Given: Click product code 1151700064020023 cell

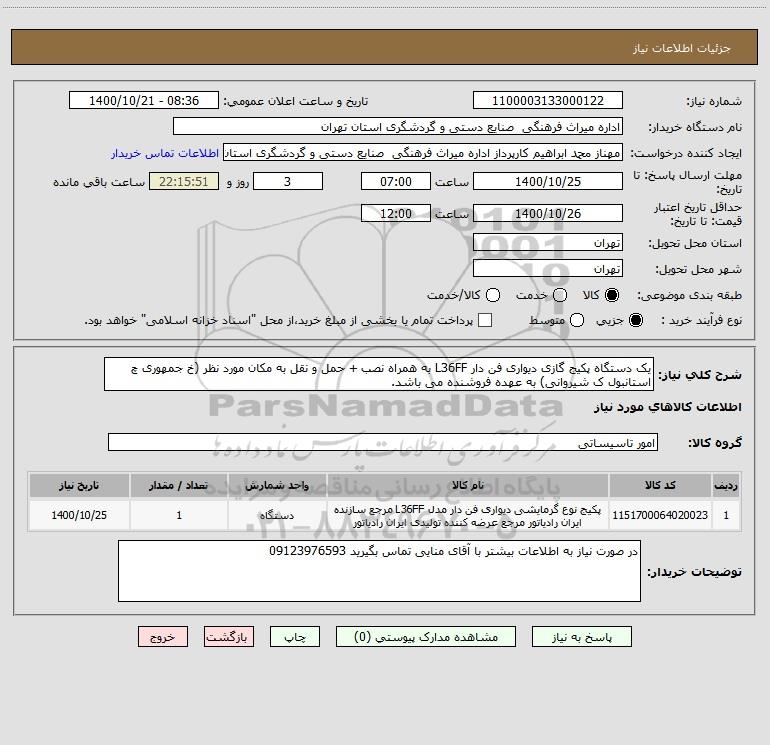Looking at the screenshot, I should 660,515.
